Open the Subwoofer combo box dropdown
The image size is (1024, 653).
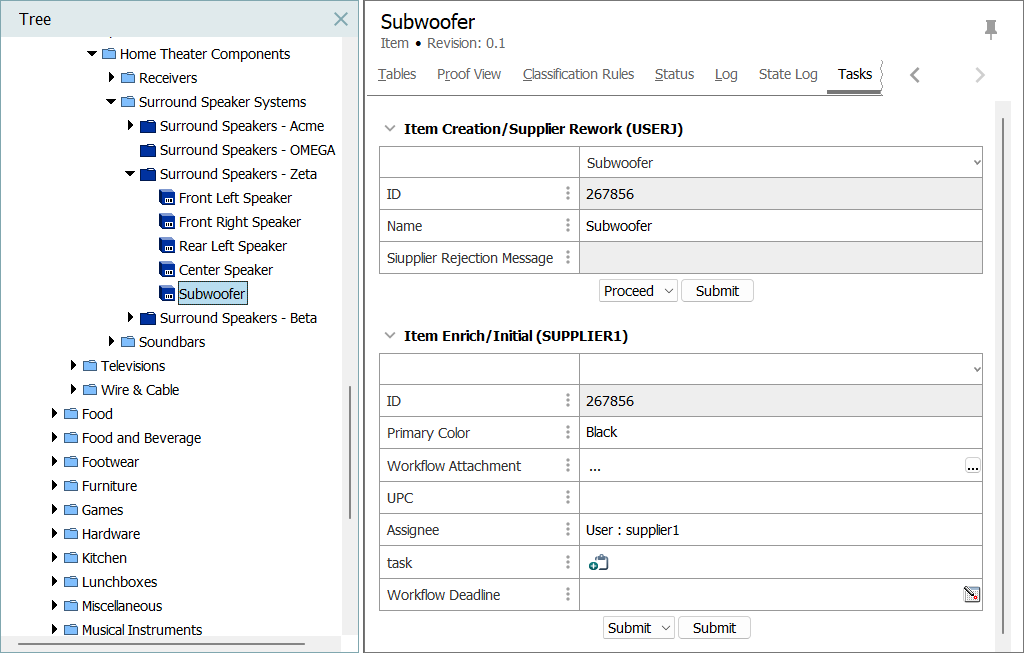tap(976, 162)
